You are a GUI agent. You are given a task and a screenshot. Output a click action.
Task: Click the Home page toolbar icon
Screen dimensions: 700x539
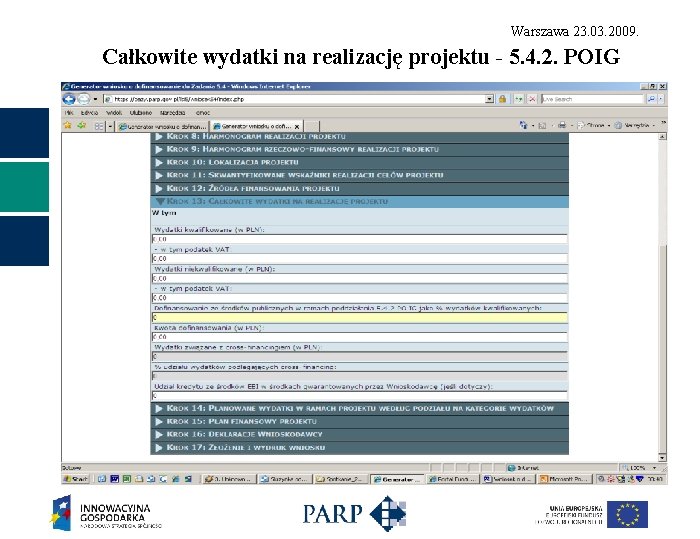tap(523, 125)
